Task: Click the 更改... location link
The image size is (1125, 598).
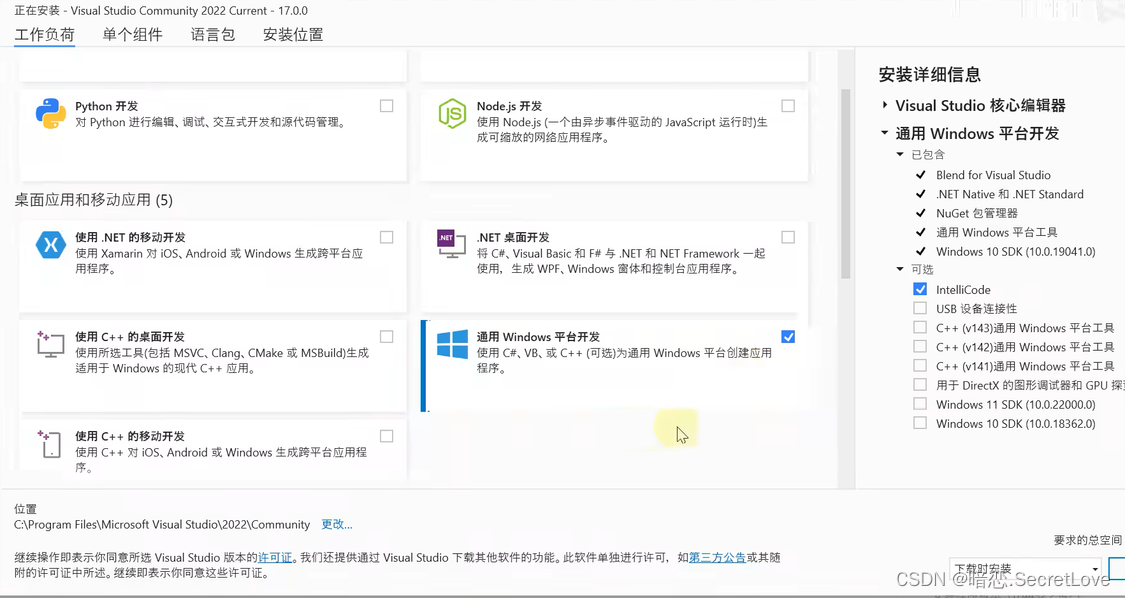Action: [x=336, y=524]
